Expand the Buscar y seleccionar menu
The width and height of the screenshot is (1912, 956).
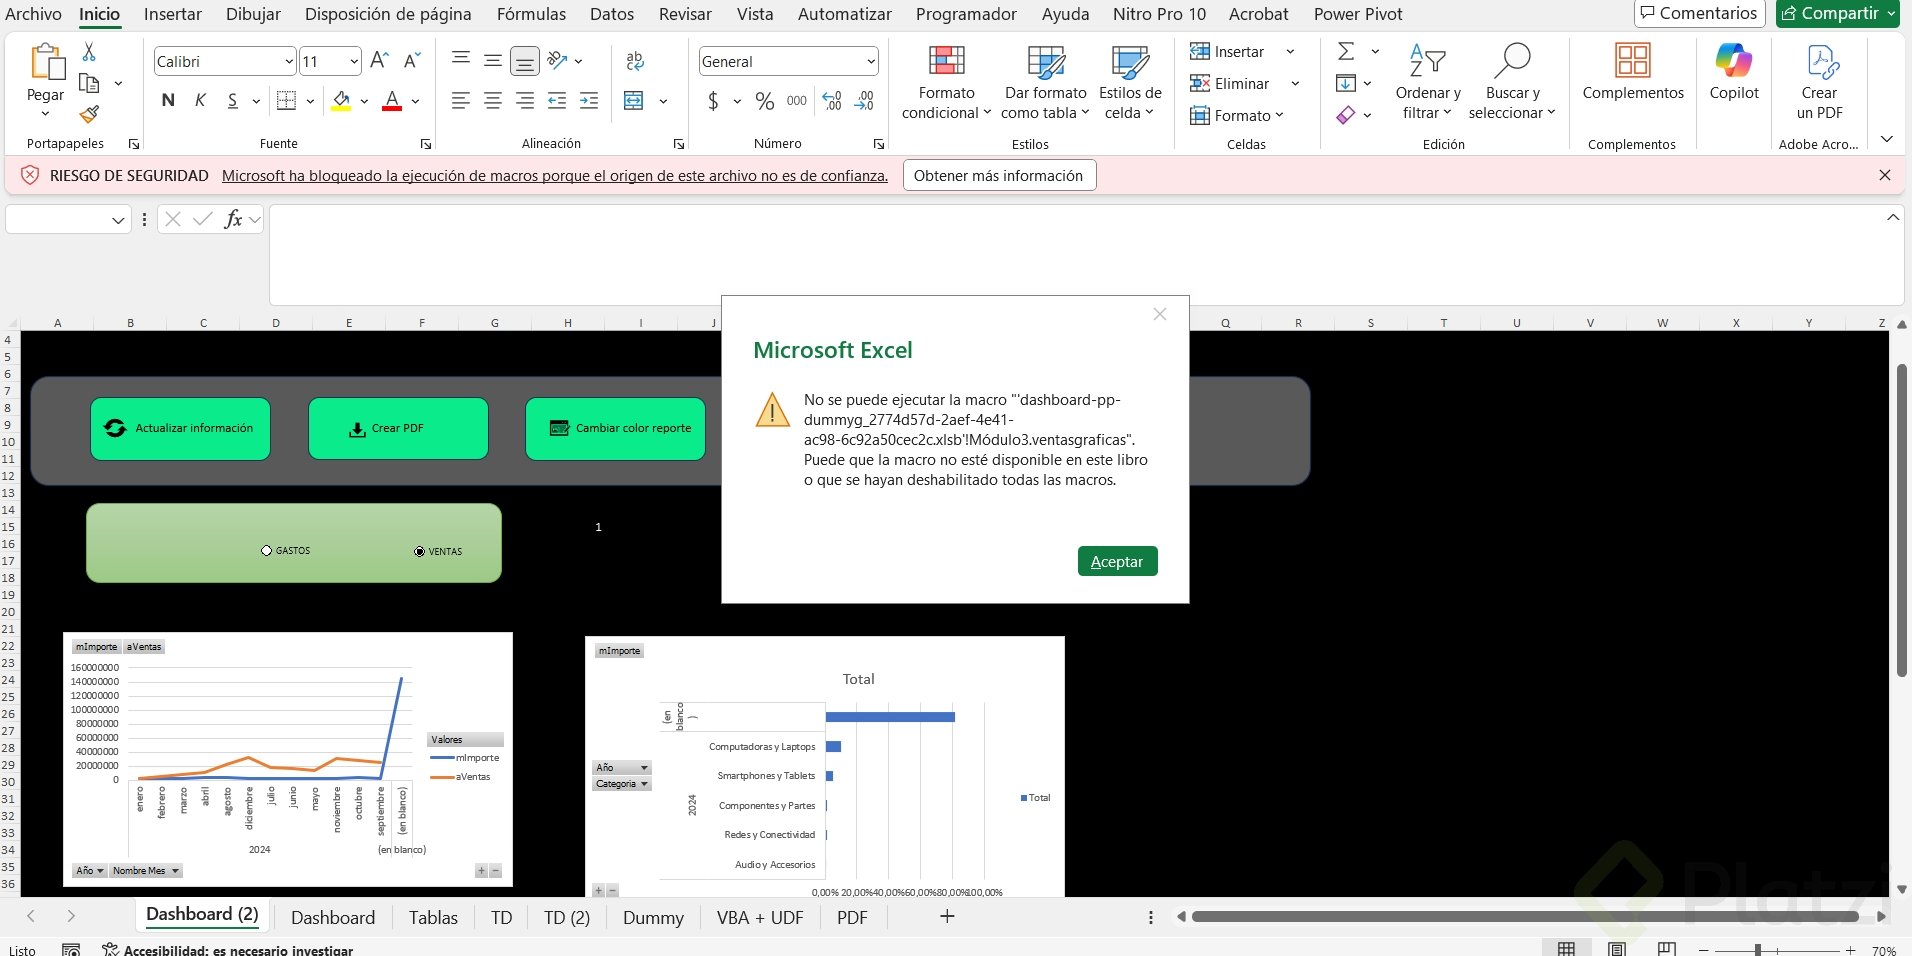(1512, 83)
